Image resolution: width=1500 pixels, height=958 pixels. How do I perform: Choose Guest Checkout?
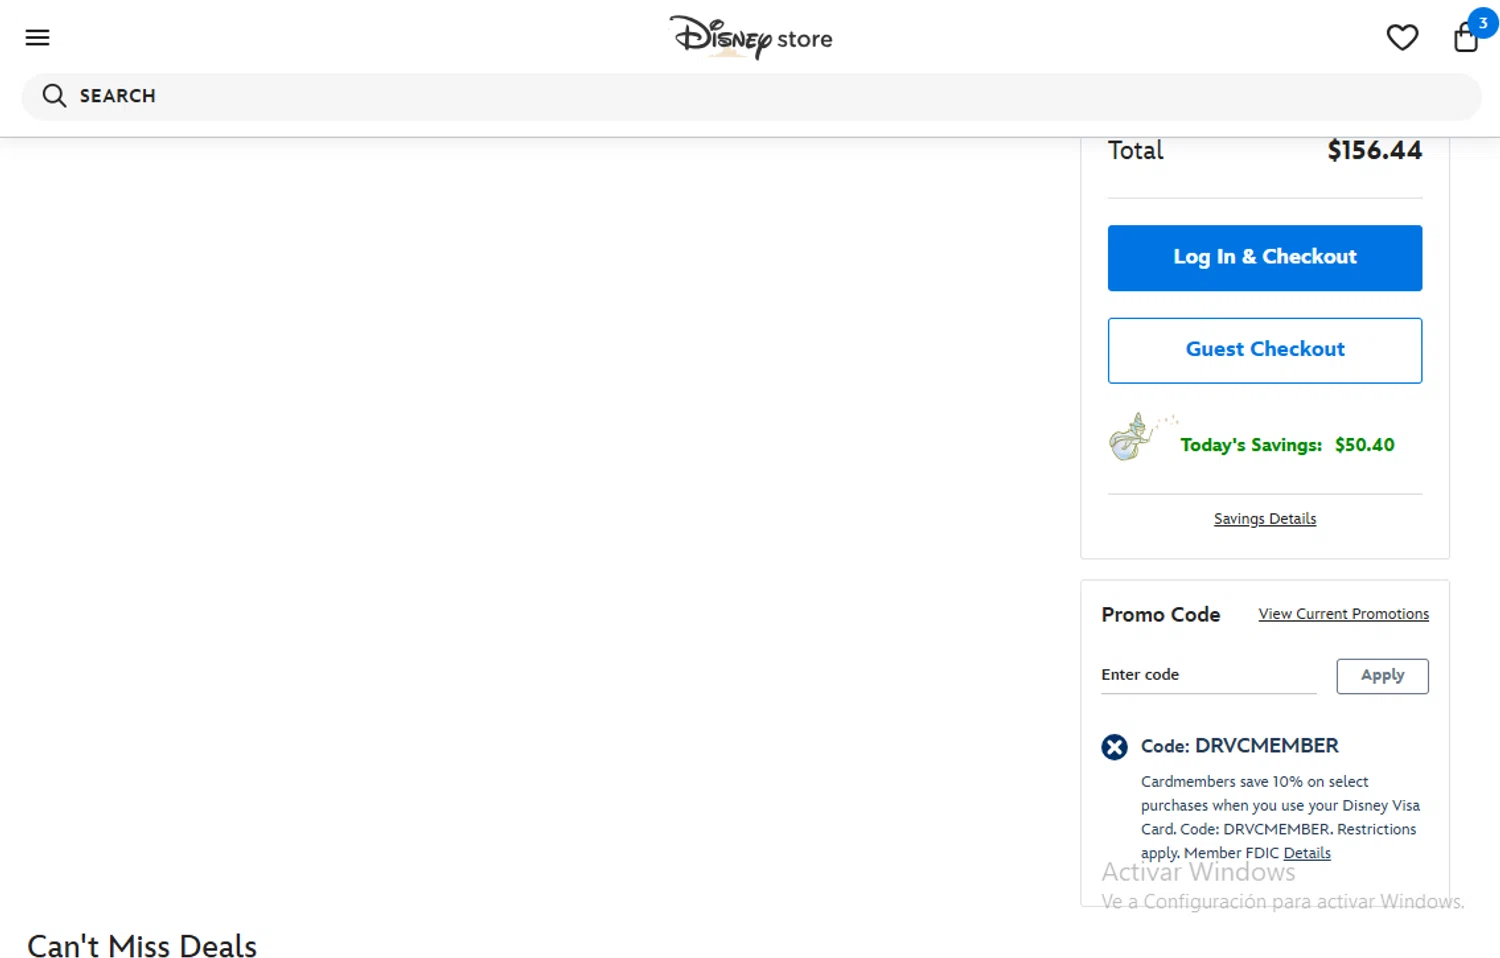[x=1264, y=350]
